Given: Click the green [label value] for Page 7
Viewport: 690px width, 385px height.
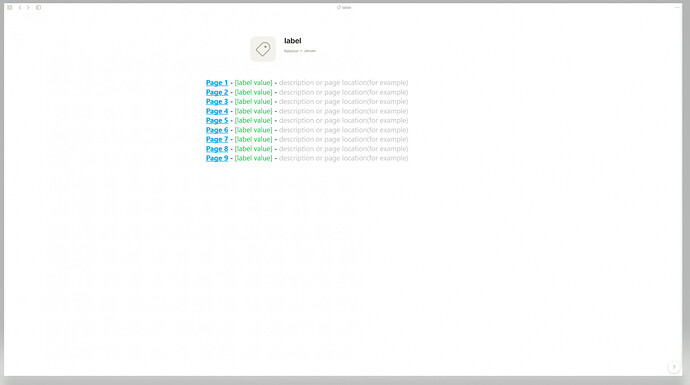Looking at the screenshot, I should click(x=253, y=139).
